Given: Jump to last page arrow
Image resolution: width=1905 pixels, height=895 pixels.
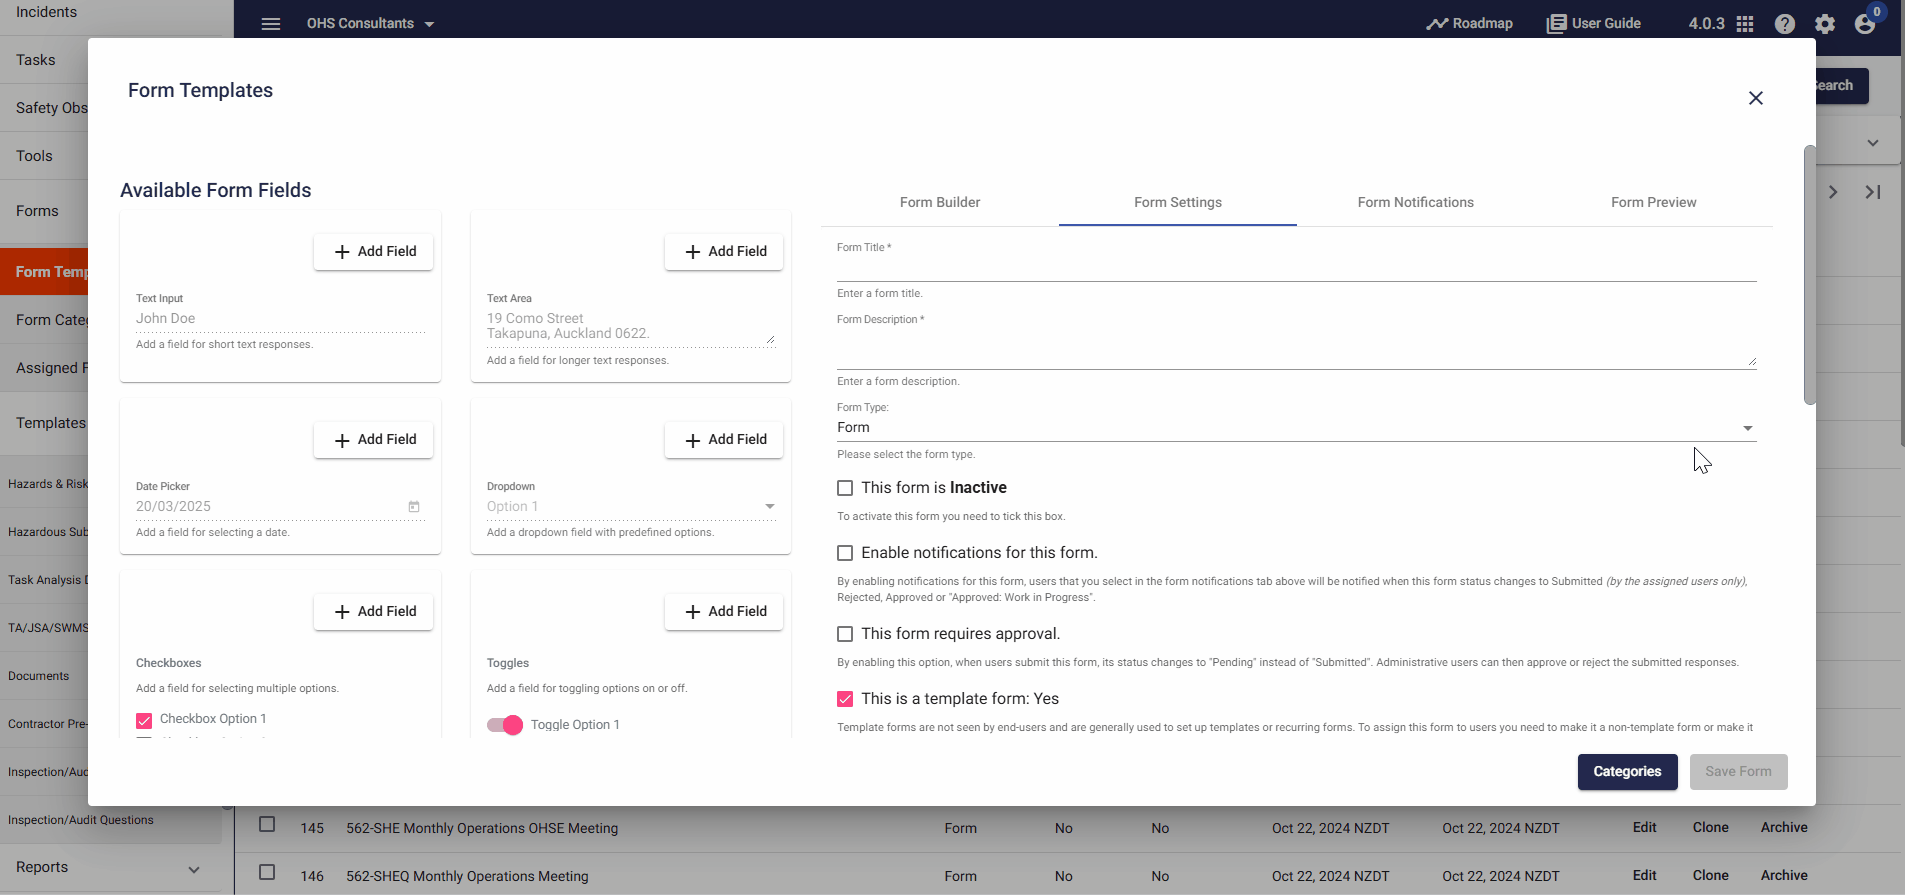Looking at the screenshot, I should coord(1873,192).
